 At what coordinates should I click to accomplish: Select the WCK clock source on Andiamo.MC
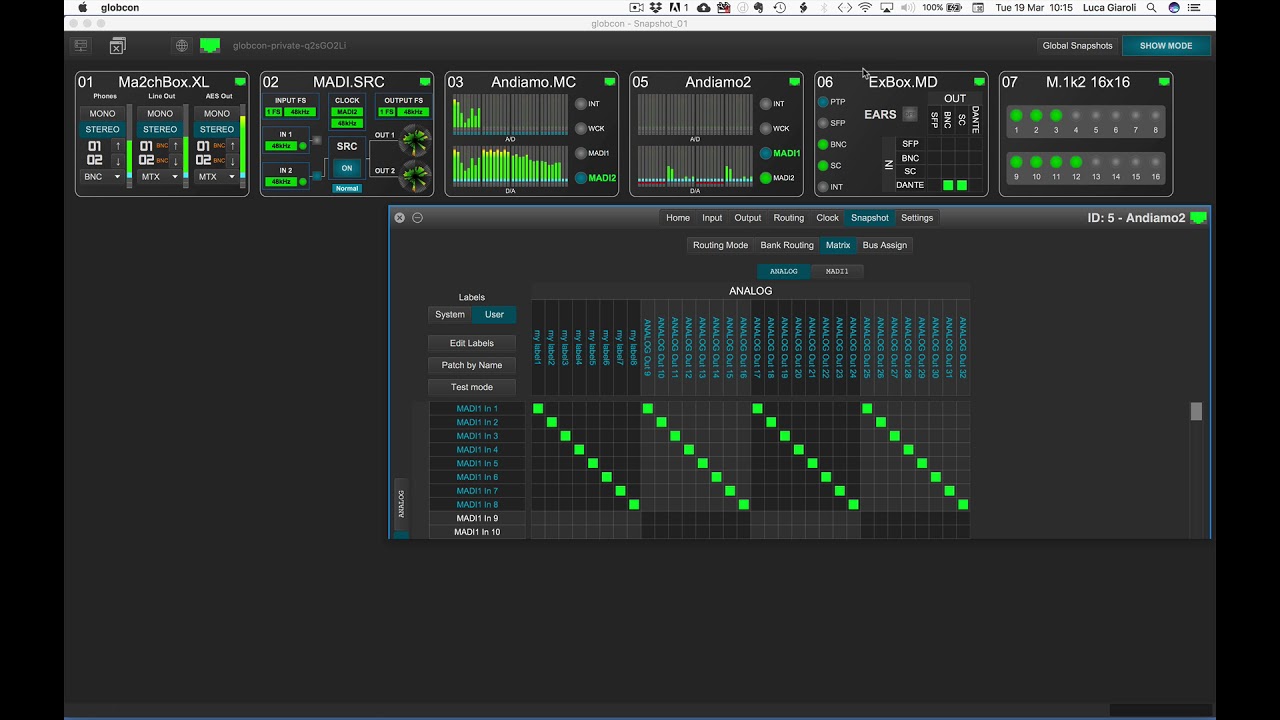tap(580, 129)
